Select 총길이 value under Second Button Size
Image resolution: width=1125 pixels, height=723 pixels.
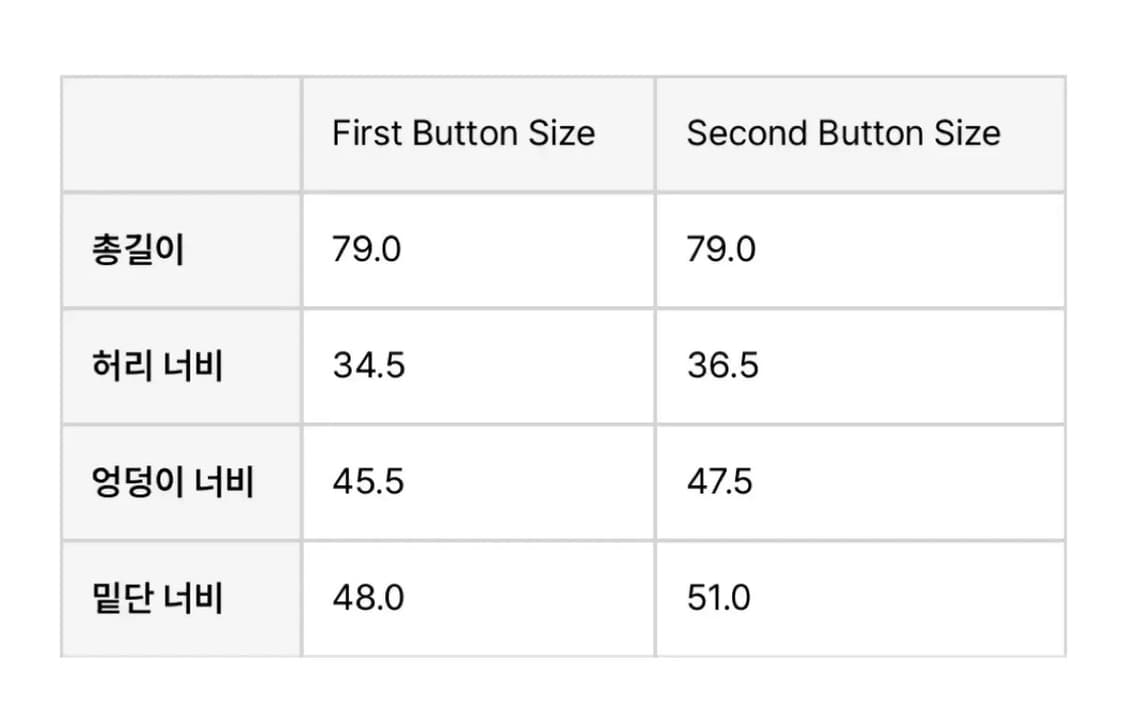pos(721,250)
